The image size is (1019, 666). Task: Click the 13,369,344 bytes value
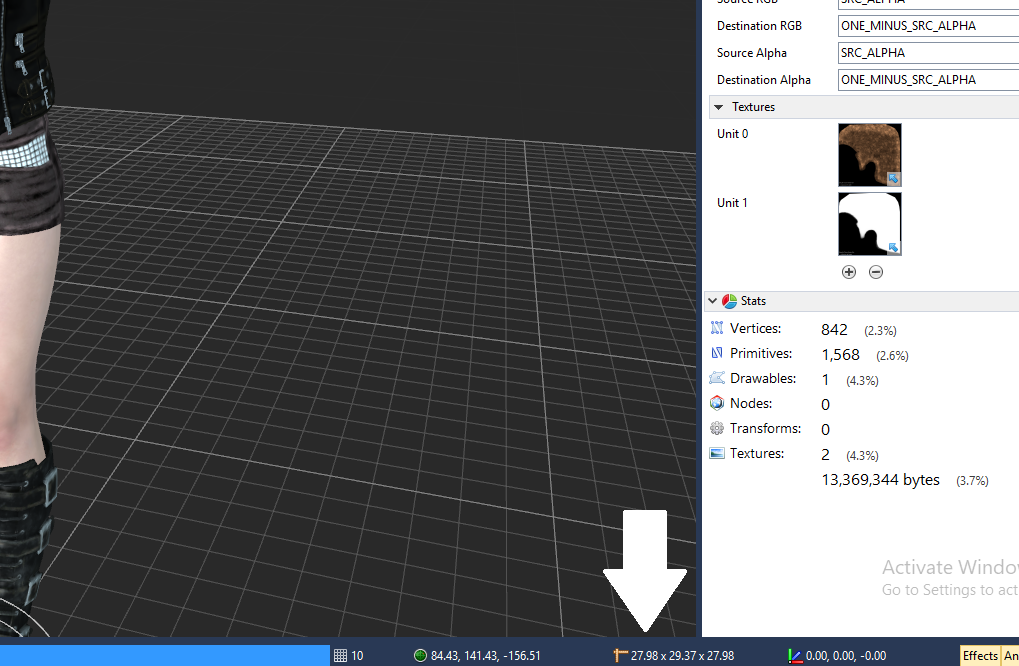pyautogui.click(x=881, y=480)
